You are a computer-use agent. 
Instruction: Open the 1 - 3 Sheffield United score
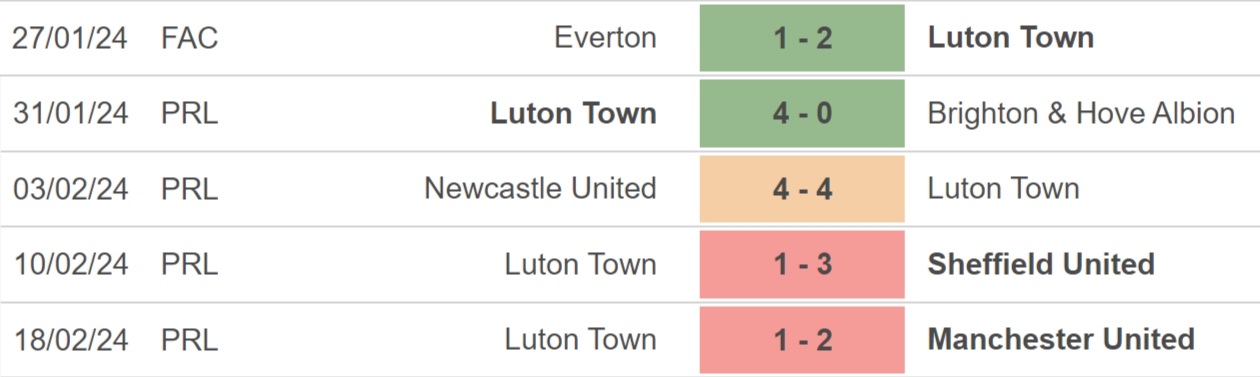pos(802,264)
